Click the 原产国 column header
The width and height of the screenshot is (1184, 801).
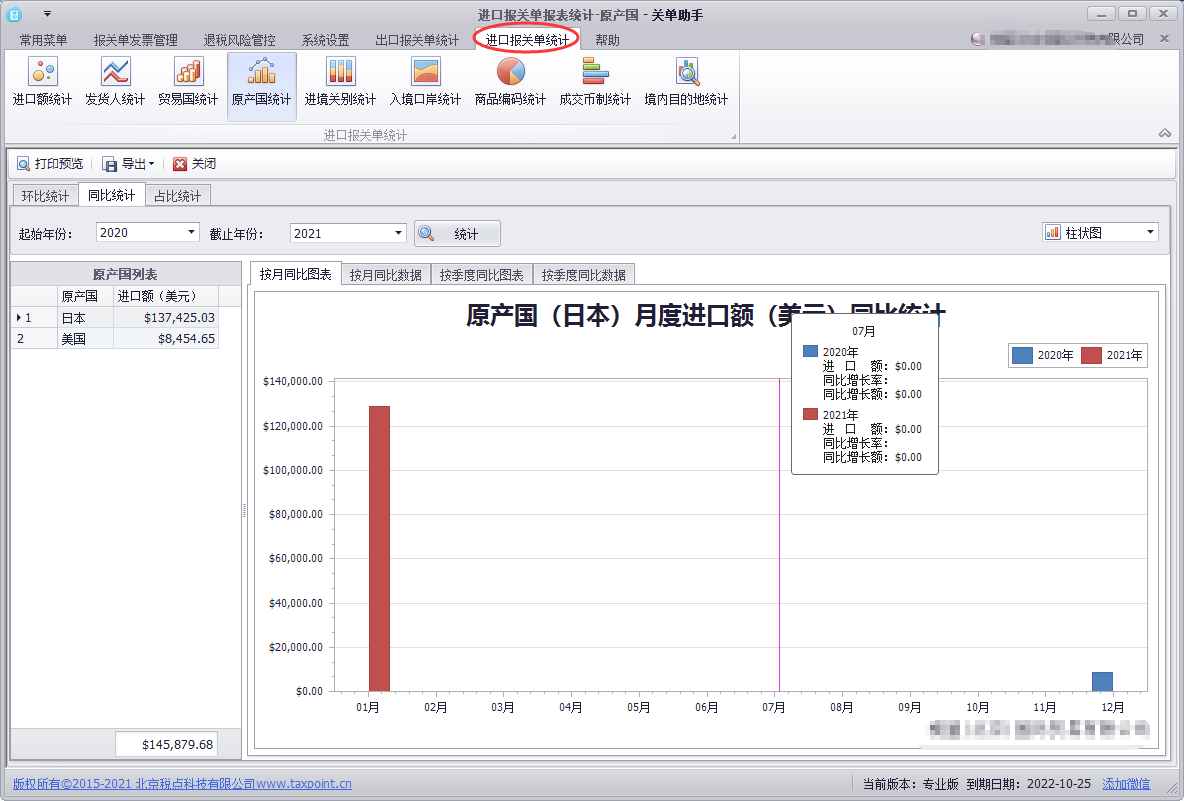(85, 296)
